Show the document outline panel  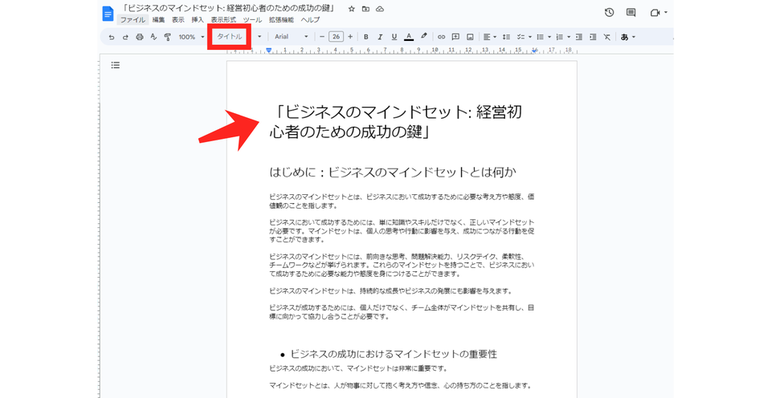(115, 65)
